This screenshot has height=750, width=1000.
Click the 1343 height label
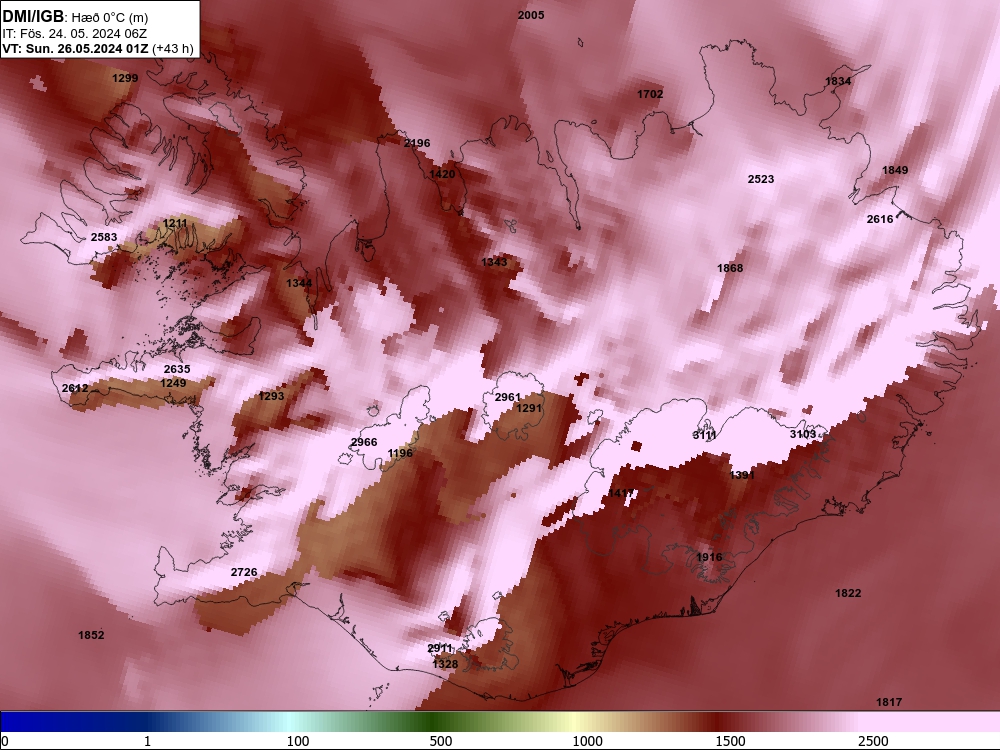click(494, 262)
